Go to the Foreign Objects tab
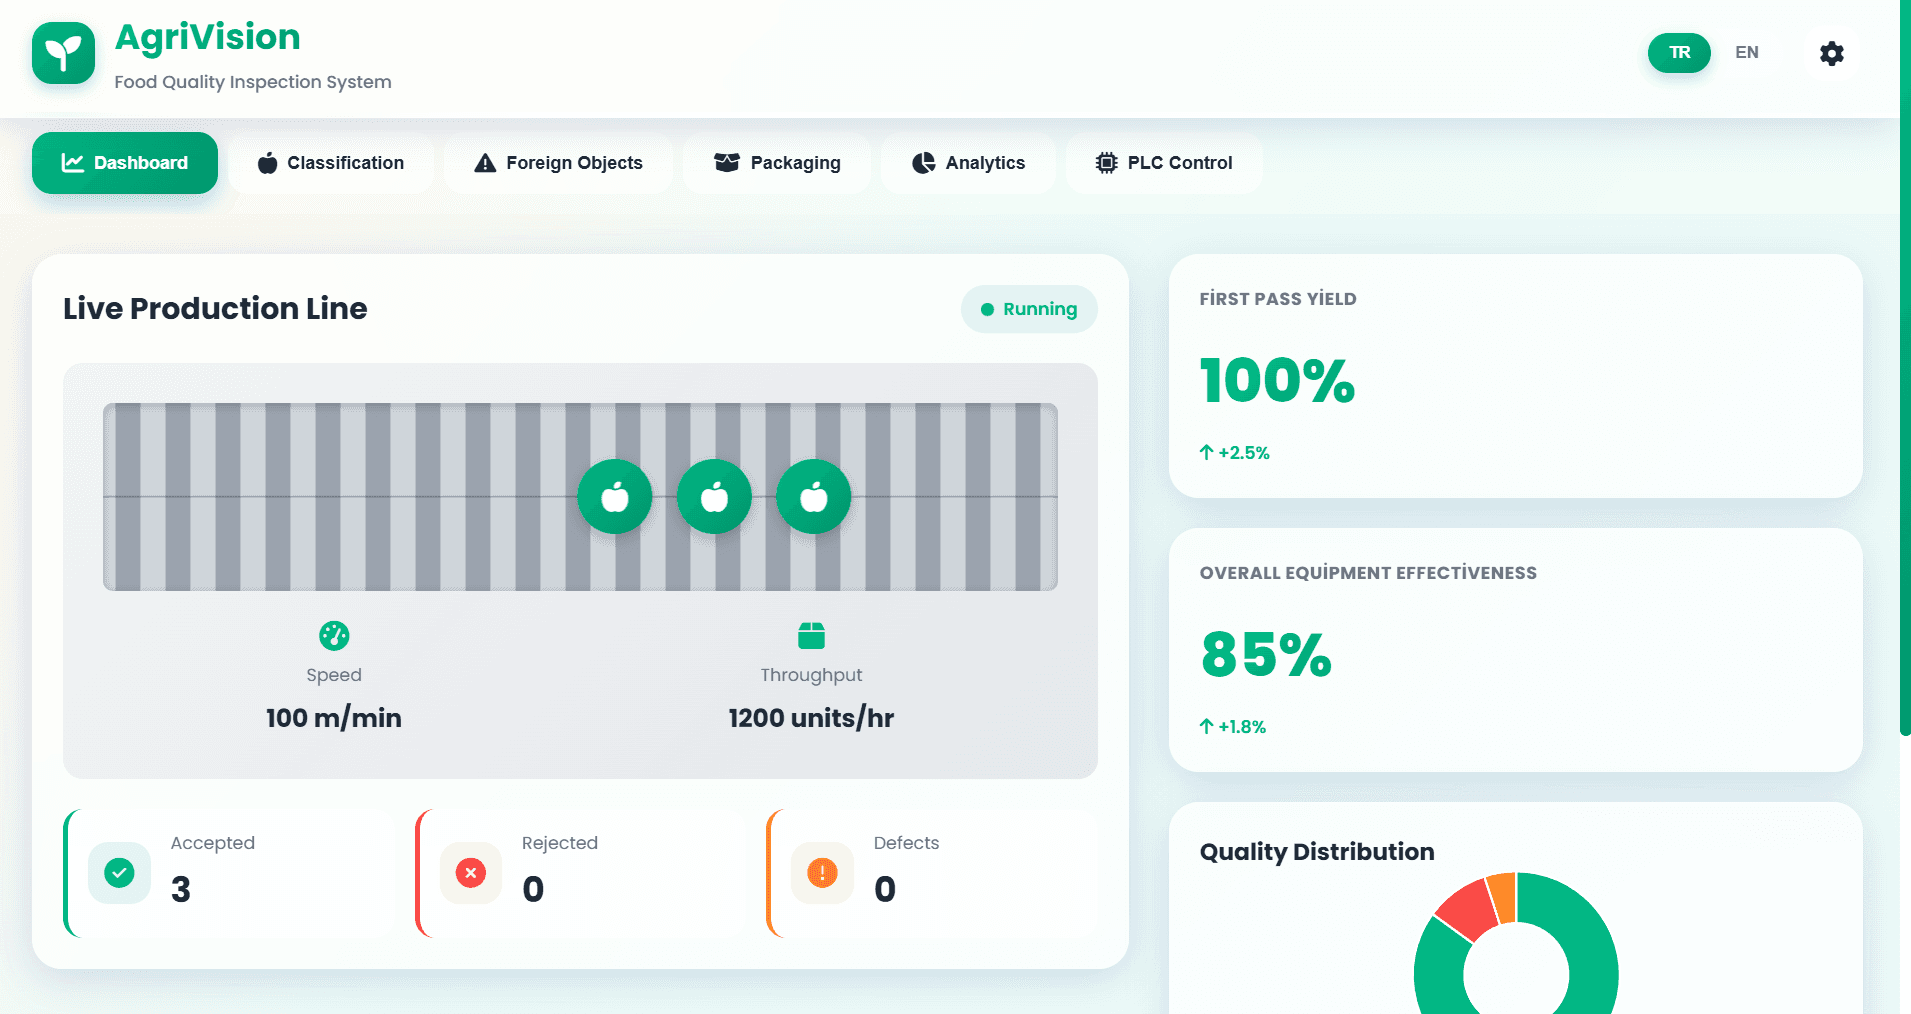Screen dimensions: 1911x1014 click(x=558, y=163)
